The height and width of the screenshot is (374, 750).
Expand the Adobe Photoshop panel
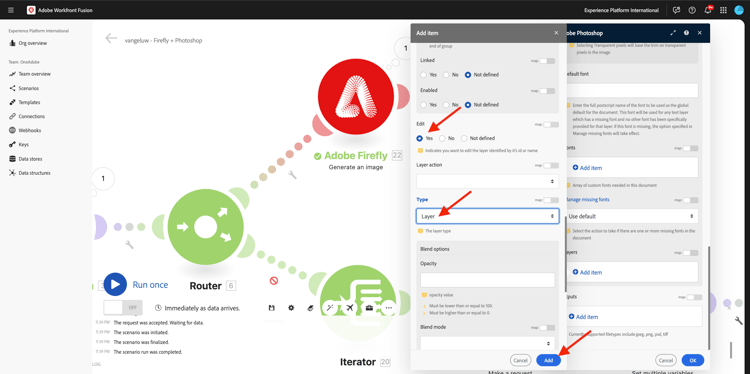coord(673,33)
